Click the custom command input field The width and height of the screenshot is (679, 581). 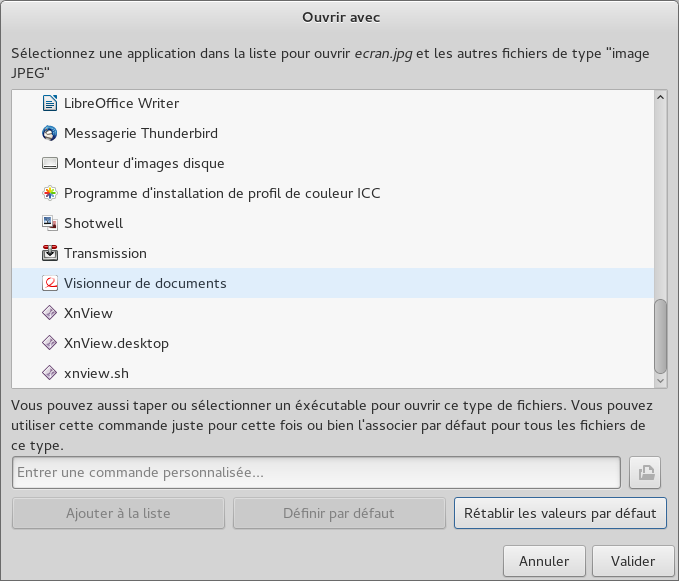316,472
